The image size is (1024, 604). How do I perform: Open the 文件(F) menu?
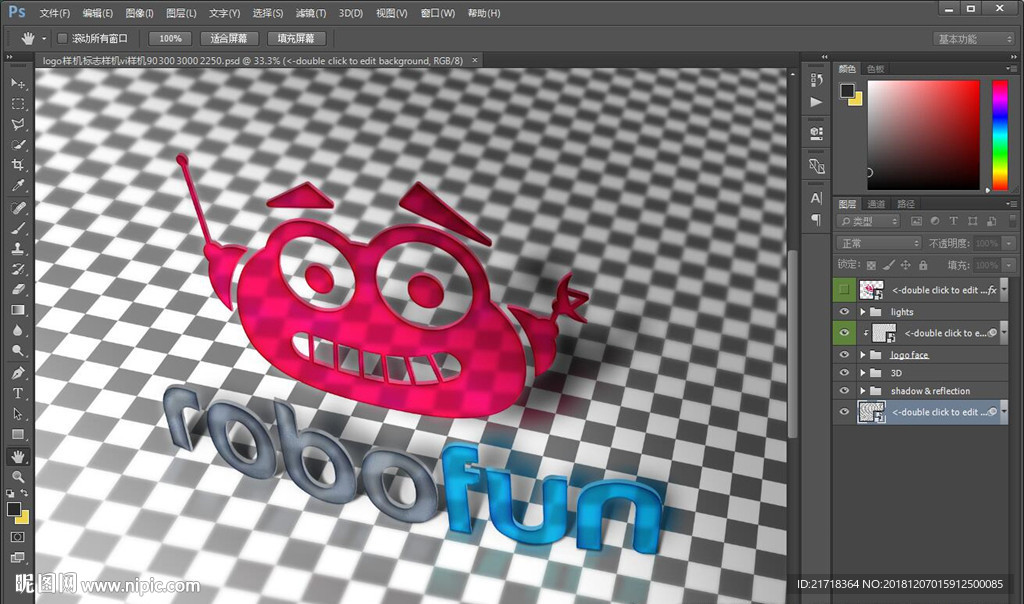click(54, 13)
